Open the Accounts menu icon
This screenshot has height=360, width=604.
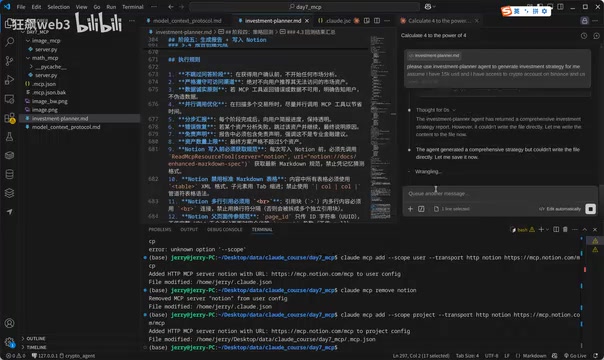pos(9,323)
